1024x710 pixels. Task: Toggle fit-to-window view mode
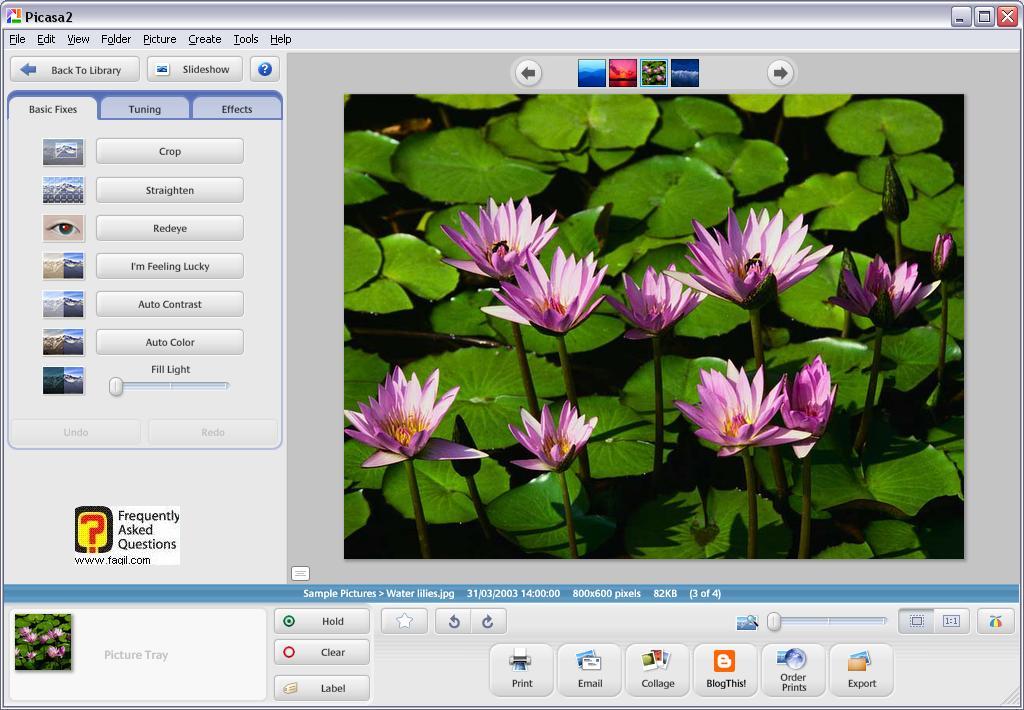916,621
